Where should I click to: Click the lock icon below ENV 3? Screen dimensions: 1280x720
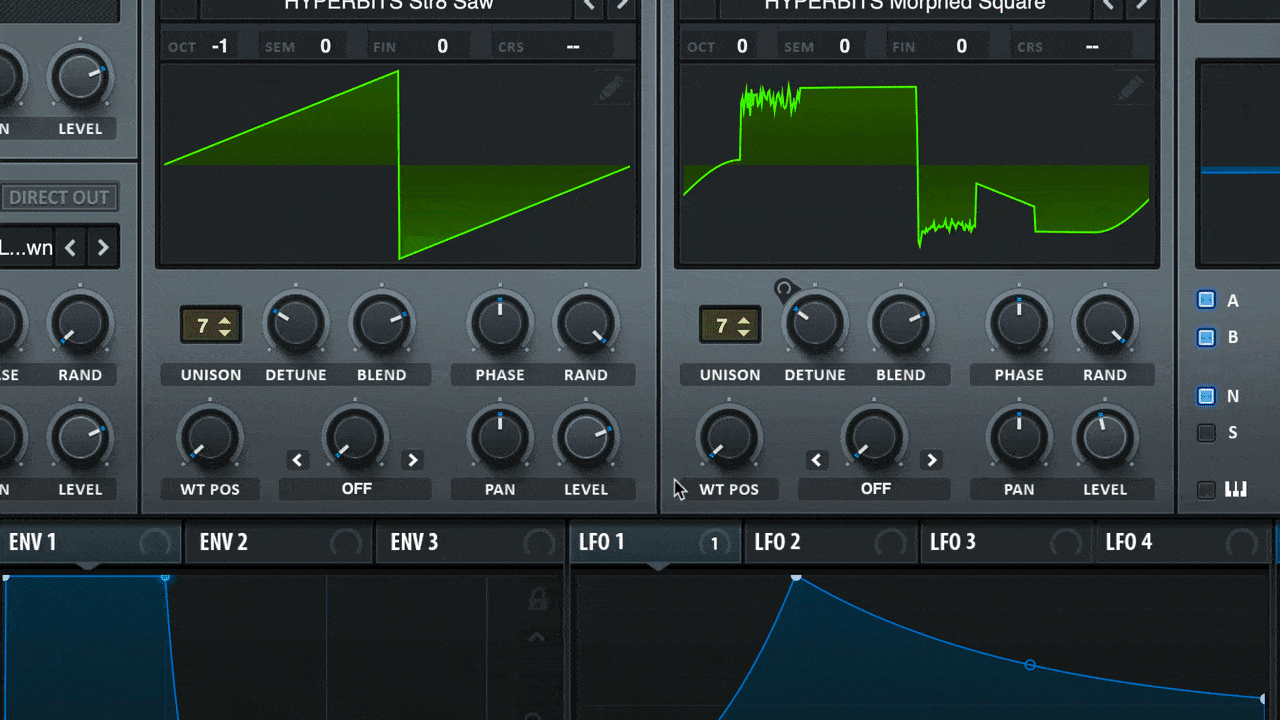[x=537, y=597]
